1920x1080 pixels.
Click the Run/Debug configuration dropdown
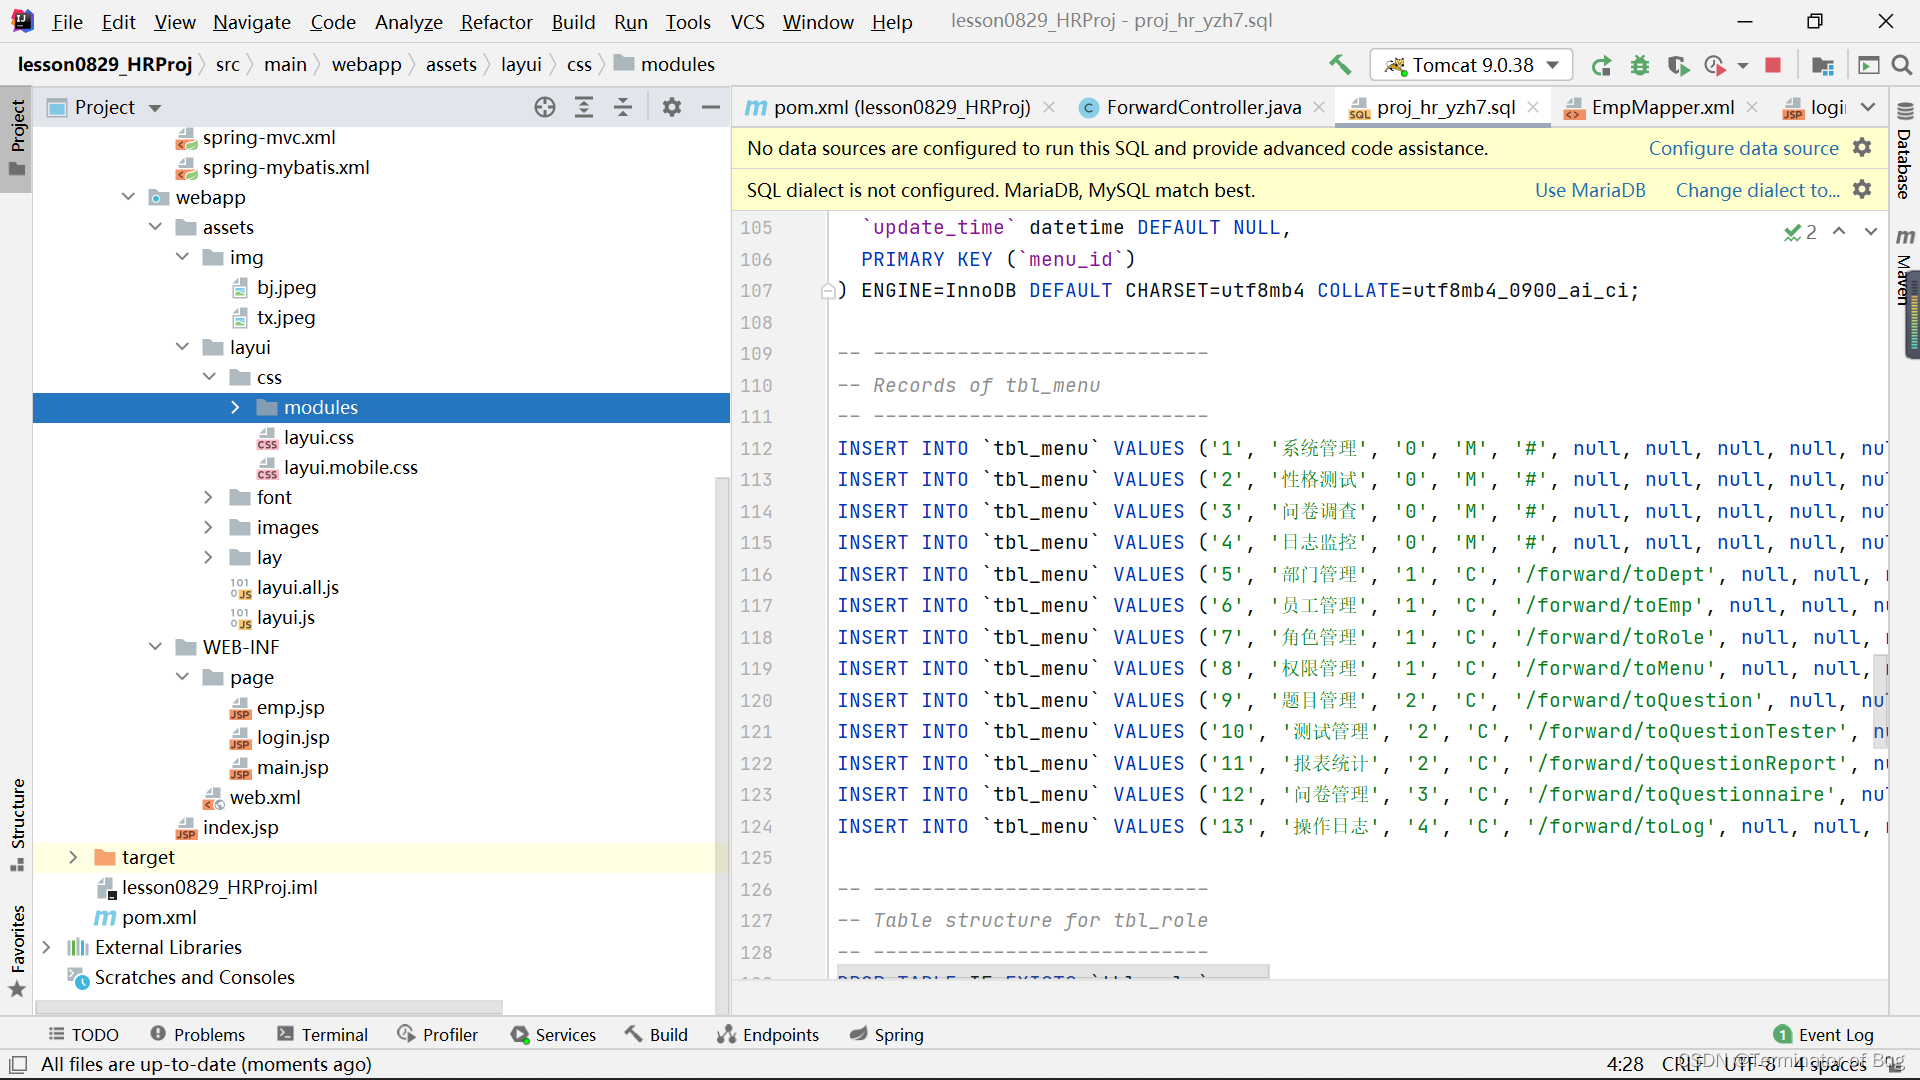1468,65
